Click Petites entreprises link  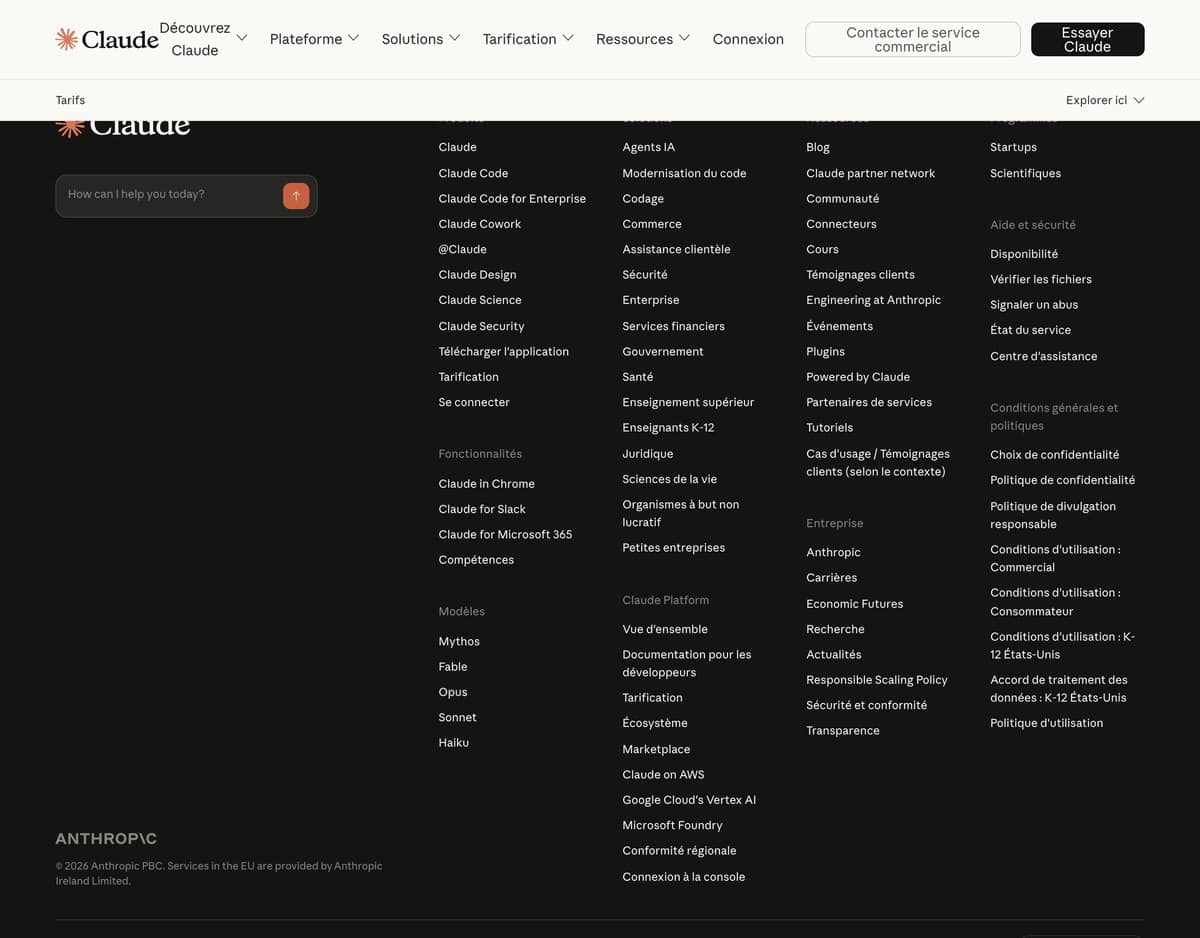coord(673,548)
